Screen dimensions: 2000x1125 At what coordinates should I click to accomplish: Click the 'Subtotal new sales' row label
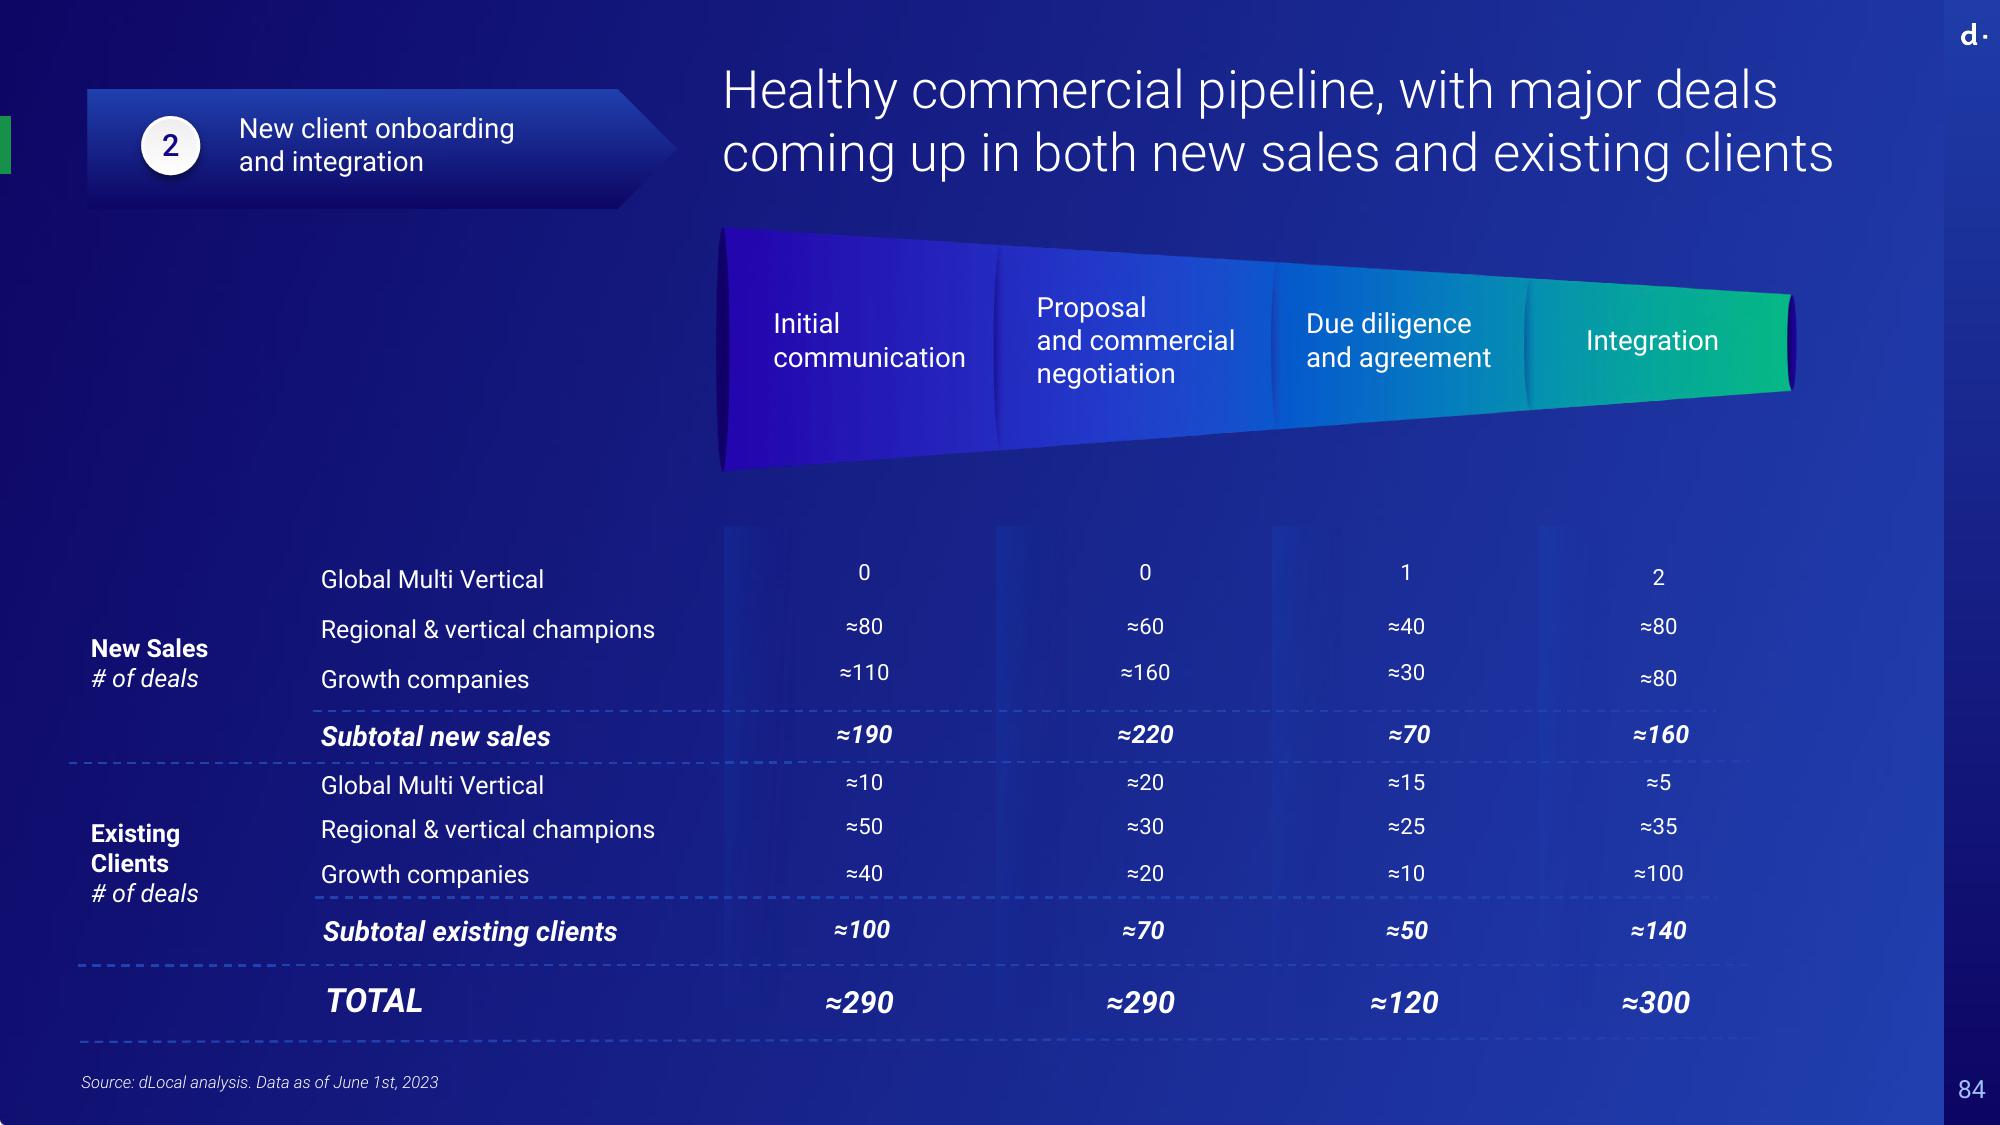[435, 737]
